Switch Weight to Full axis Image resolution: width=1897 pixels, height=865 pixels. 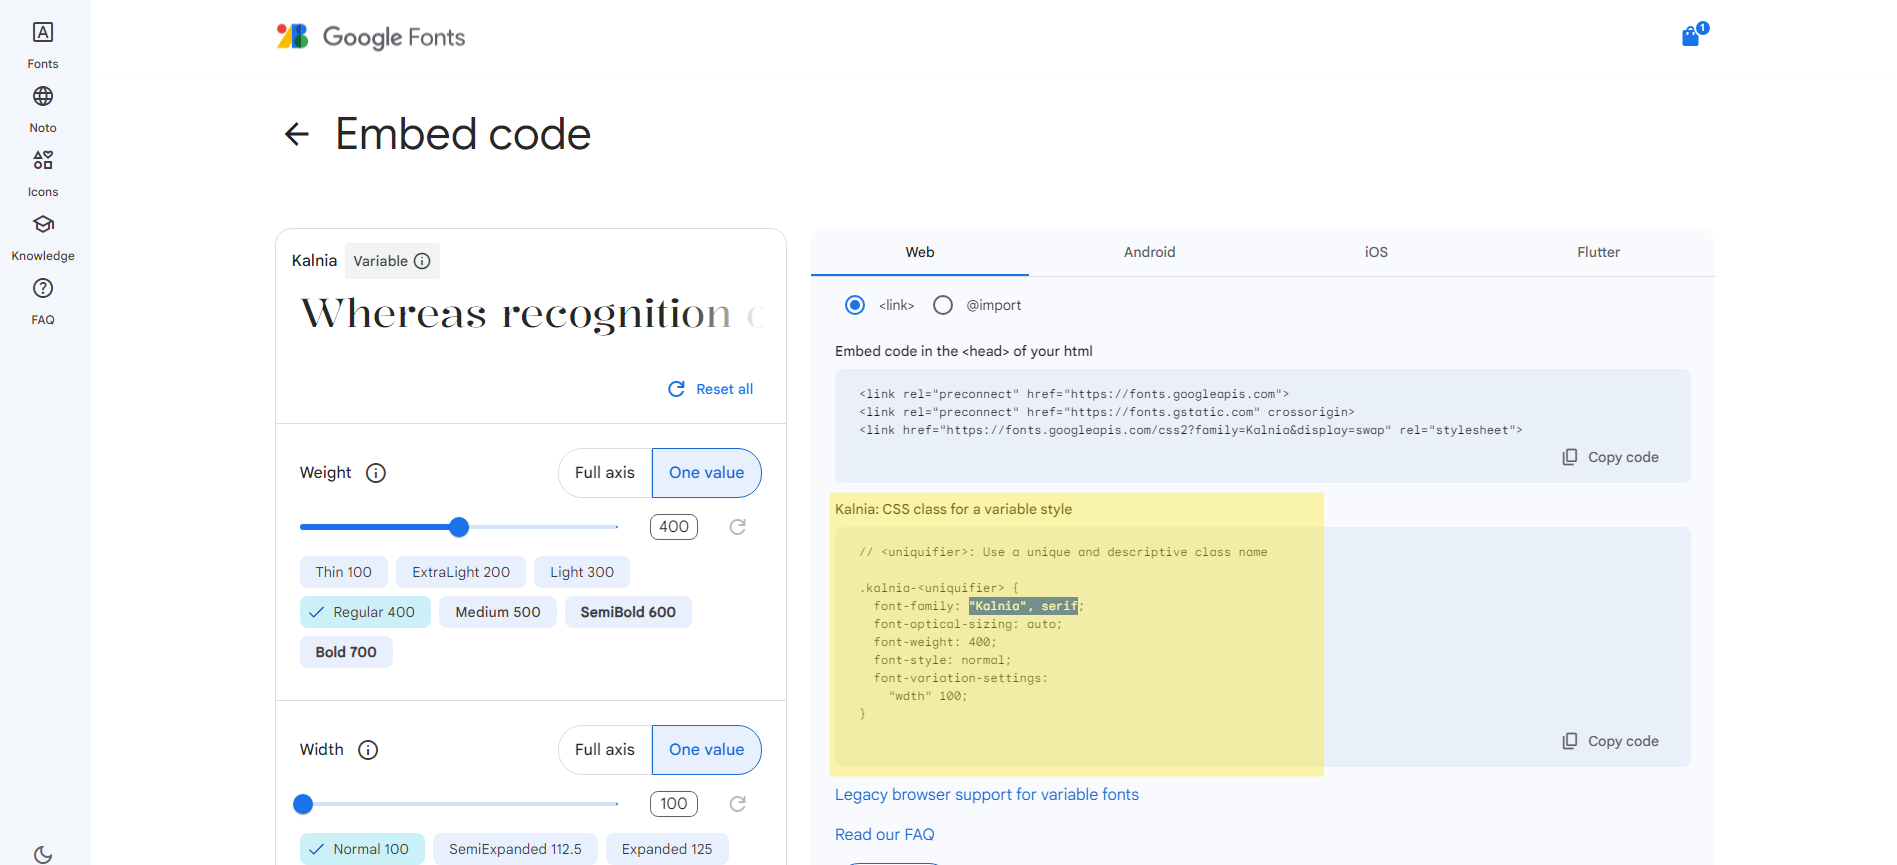[605, 473]
